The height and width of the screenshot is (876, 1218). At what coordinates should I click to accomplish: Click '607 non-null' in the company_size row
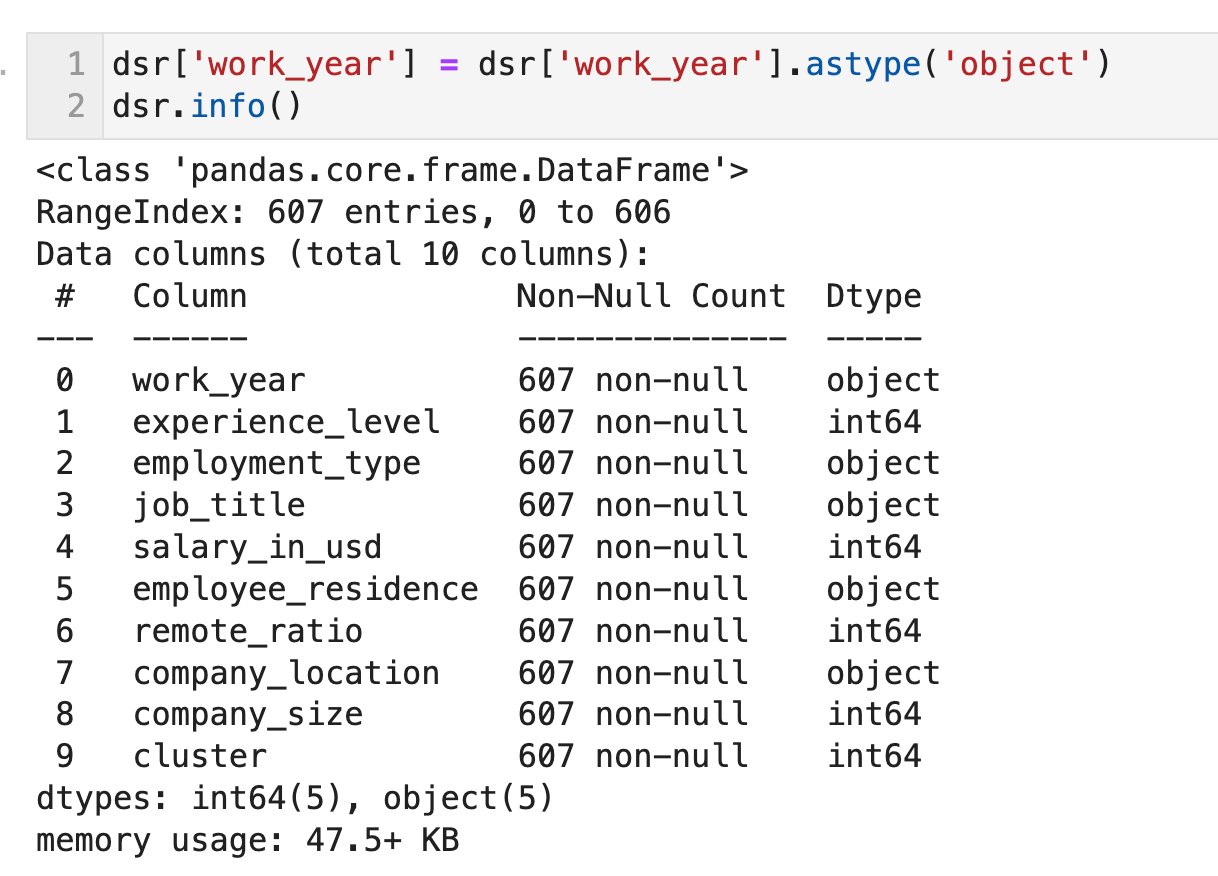pos(632,714)
